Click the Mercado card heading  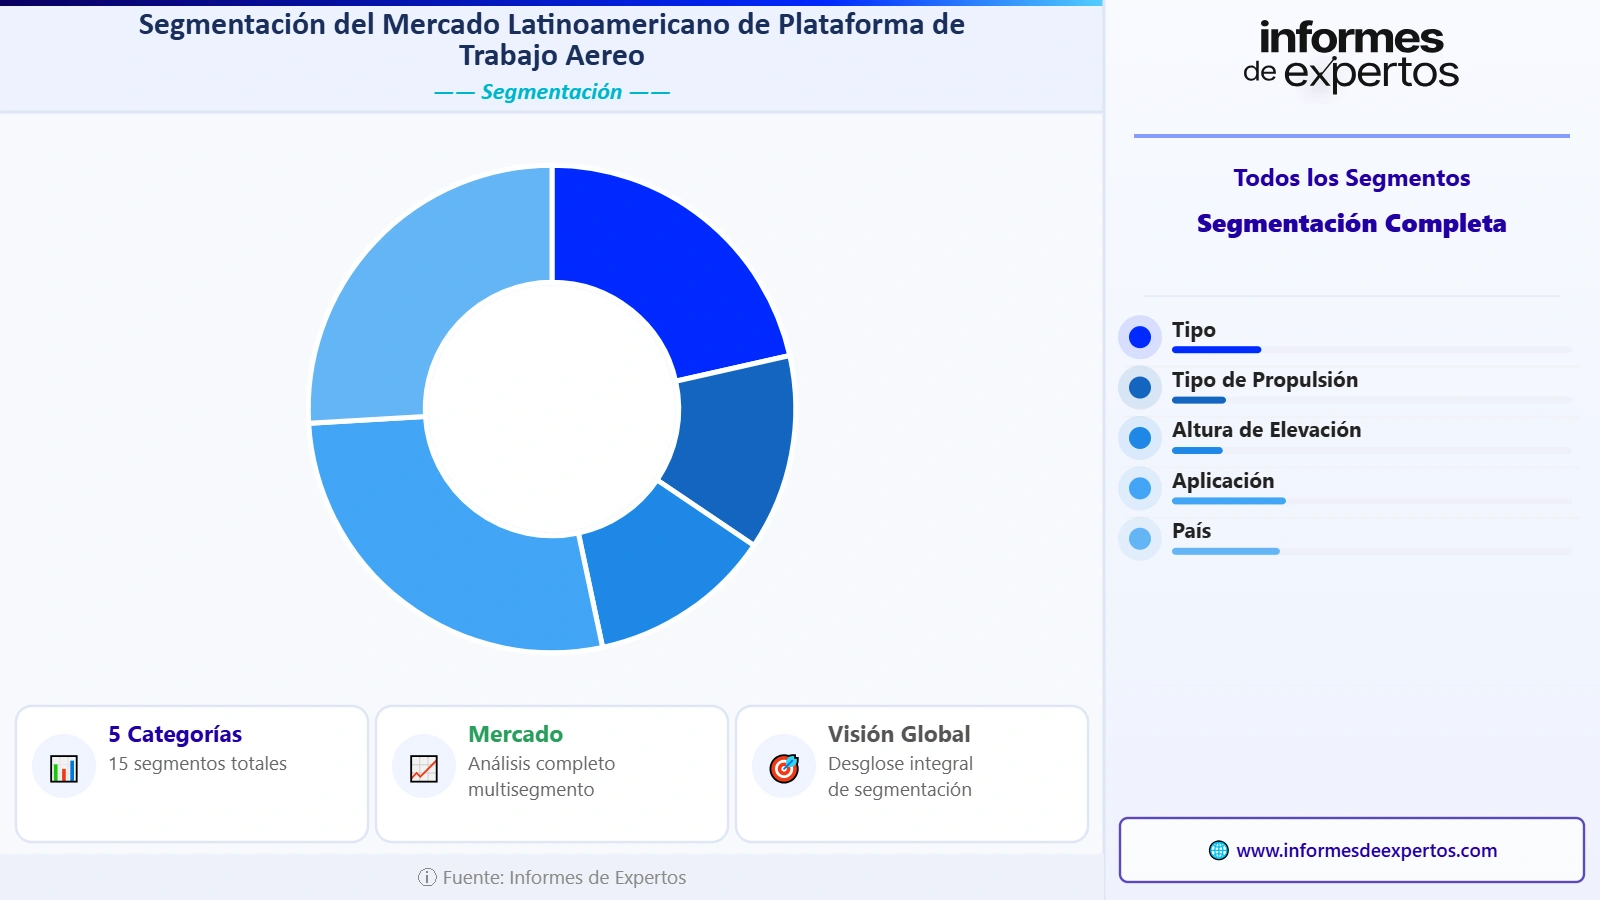coord(515,735)
